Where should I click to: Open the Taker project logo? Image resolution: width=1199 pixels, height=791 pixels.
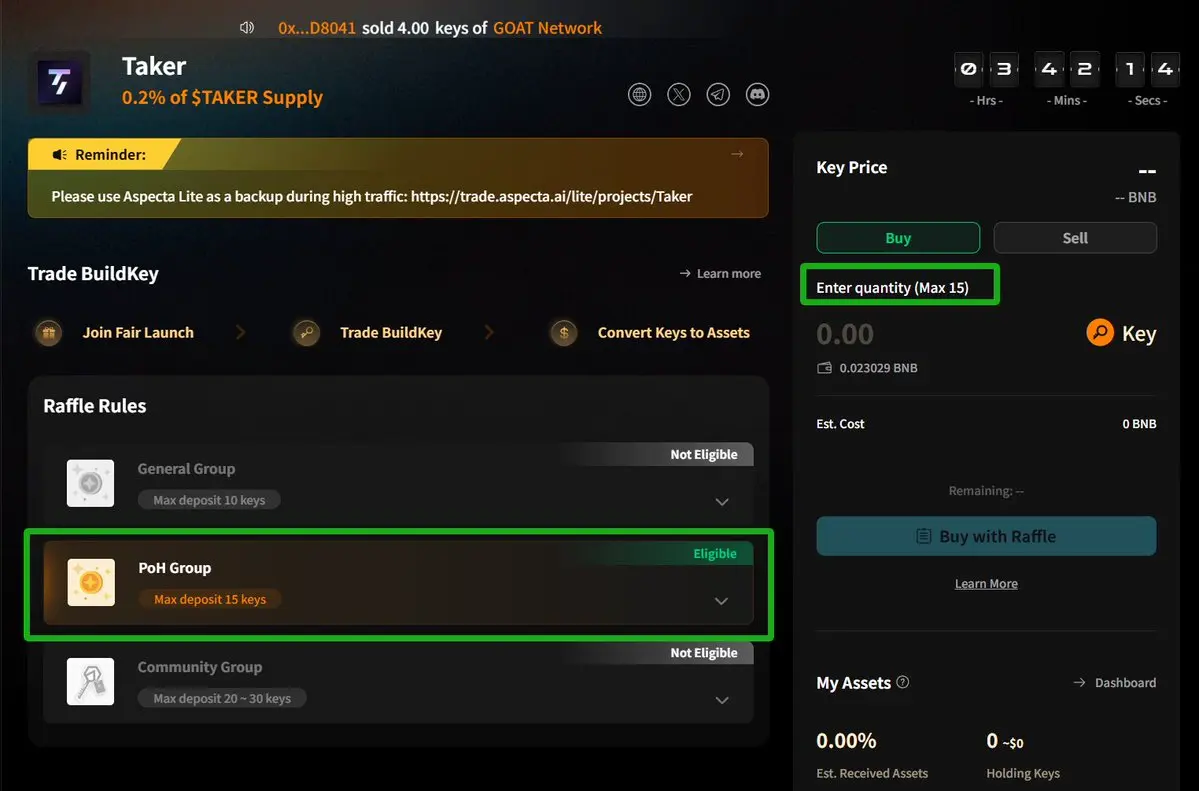[60, 82]
